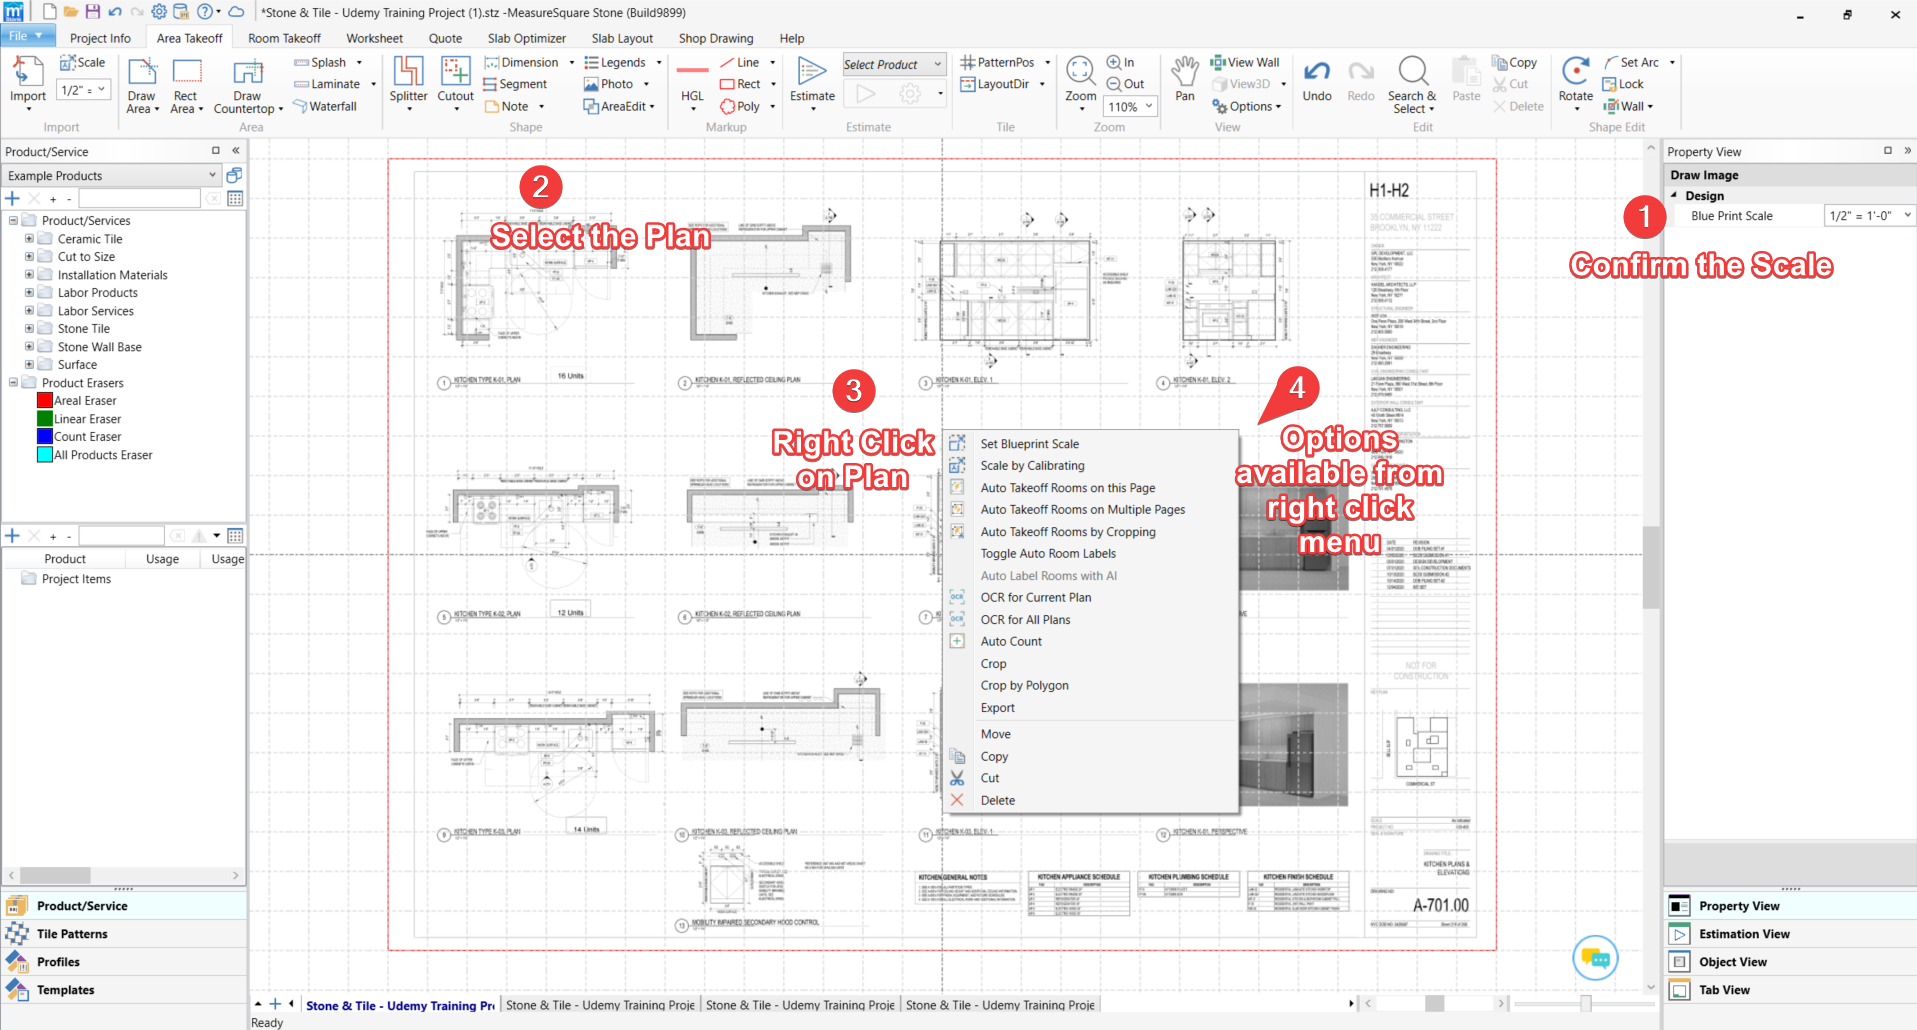The height and width of the screenshot is (1030, 1917).
Task: Open the PatternPos tile tool
Action: pos(998,62)
